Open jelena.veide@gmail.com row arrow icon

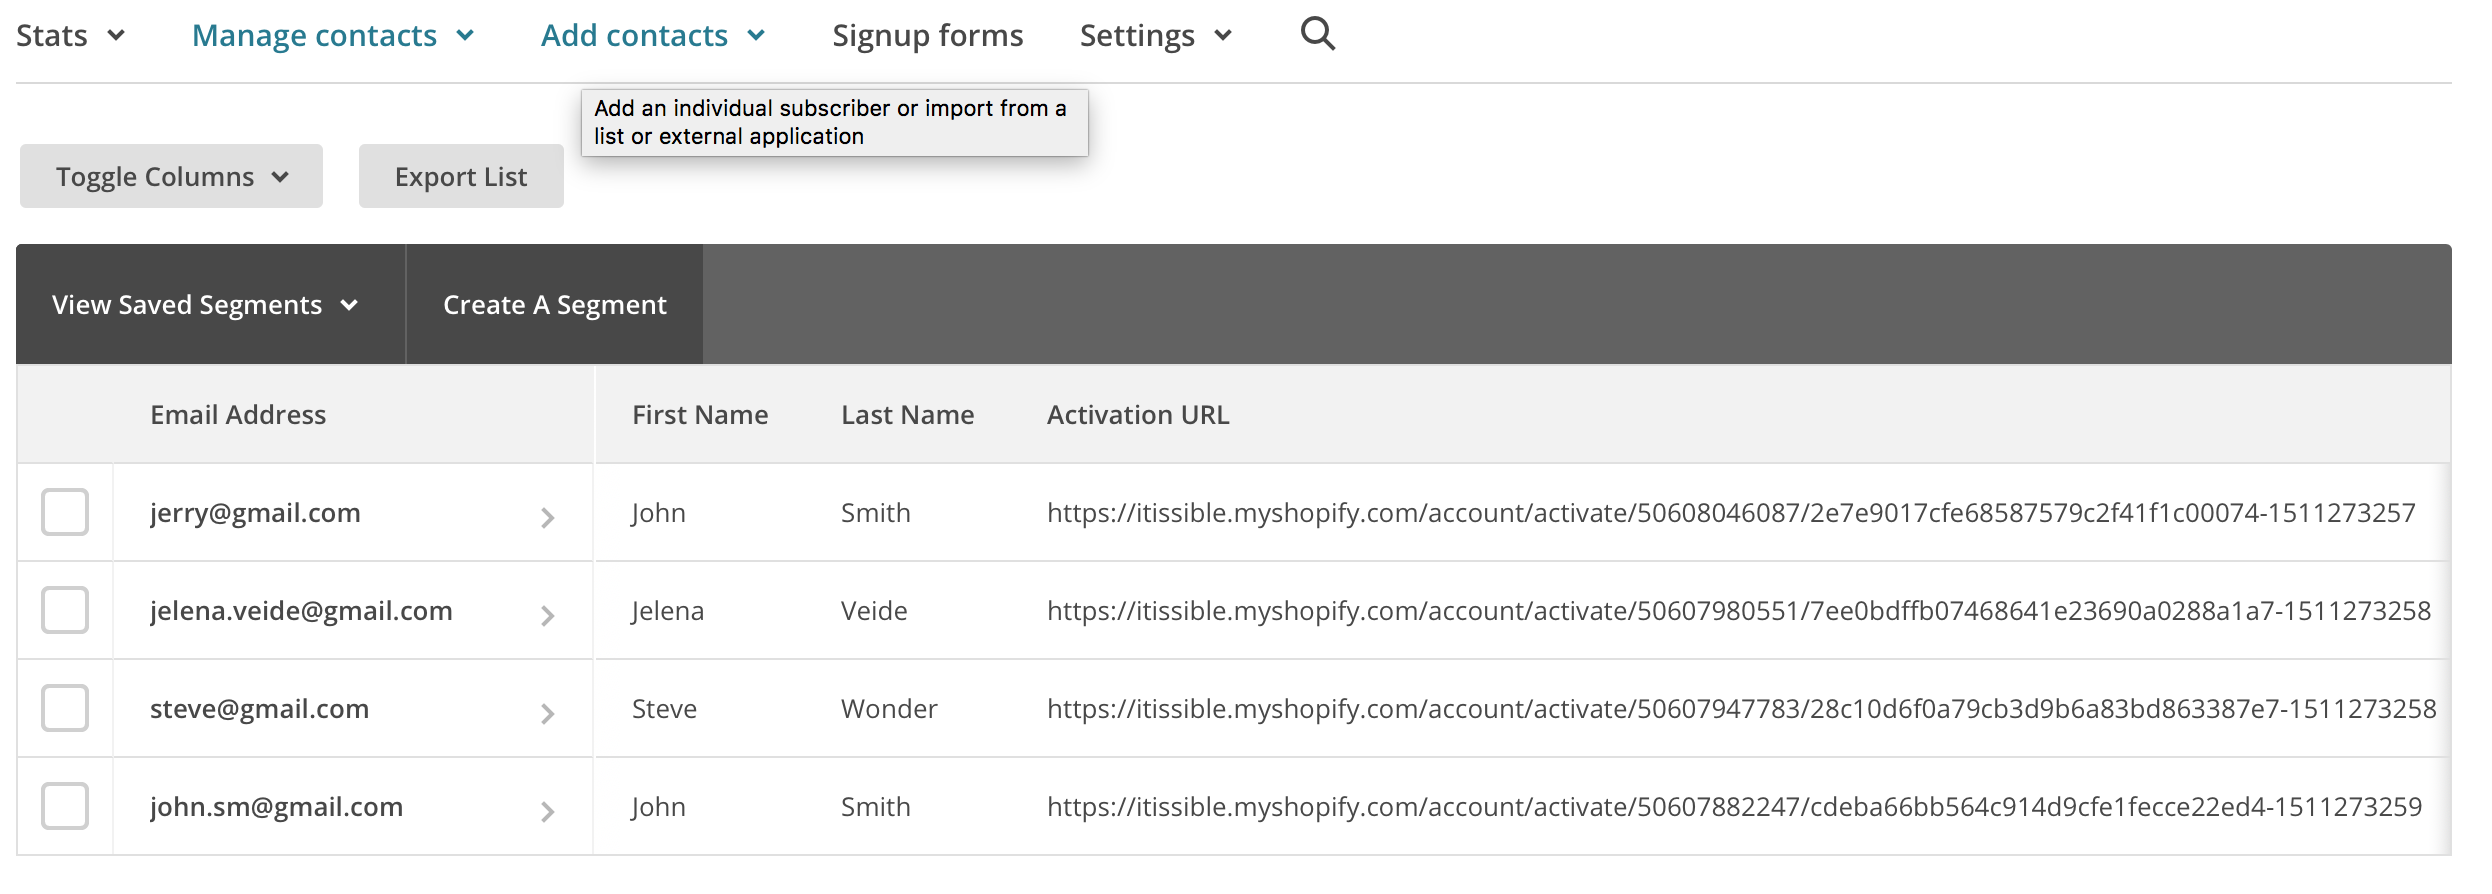(547, 615)
